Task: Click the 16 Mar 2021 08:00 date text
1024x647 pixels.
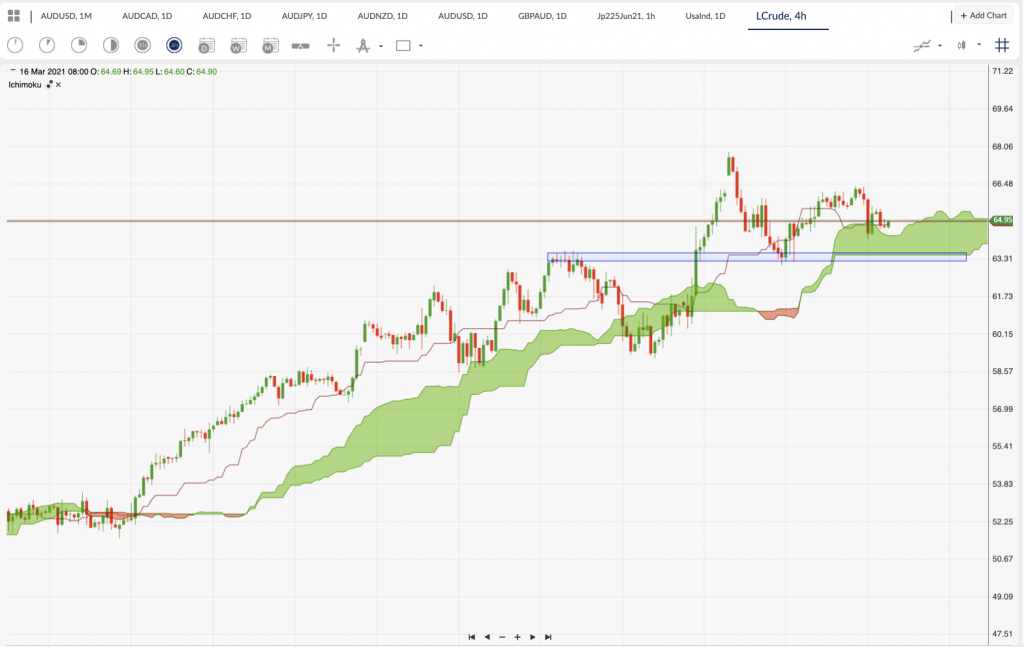Action: click(x=54, y=72)
